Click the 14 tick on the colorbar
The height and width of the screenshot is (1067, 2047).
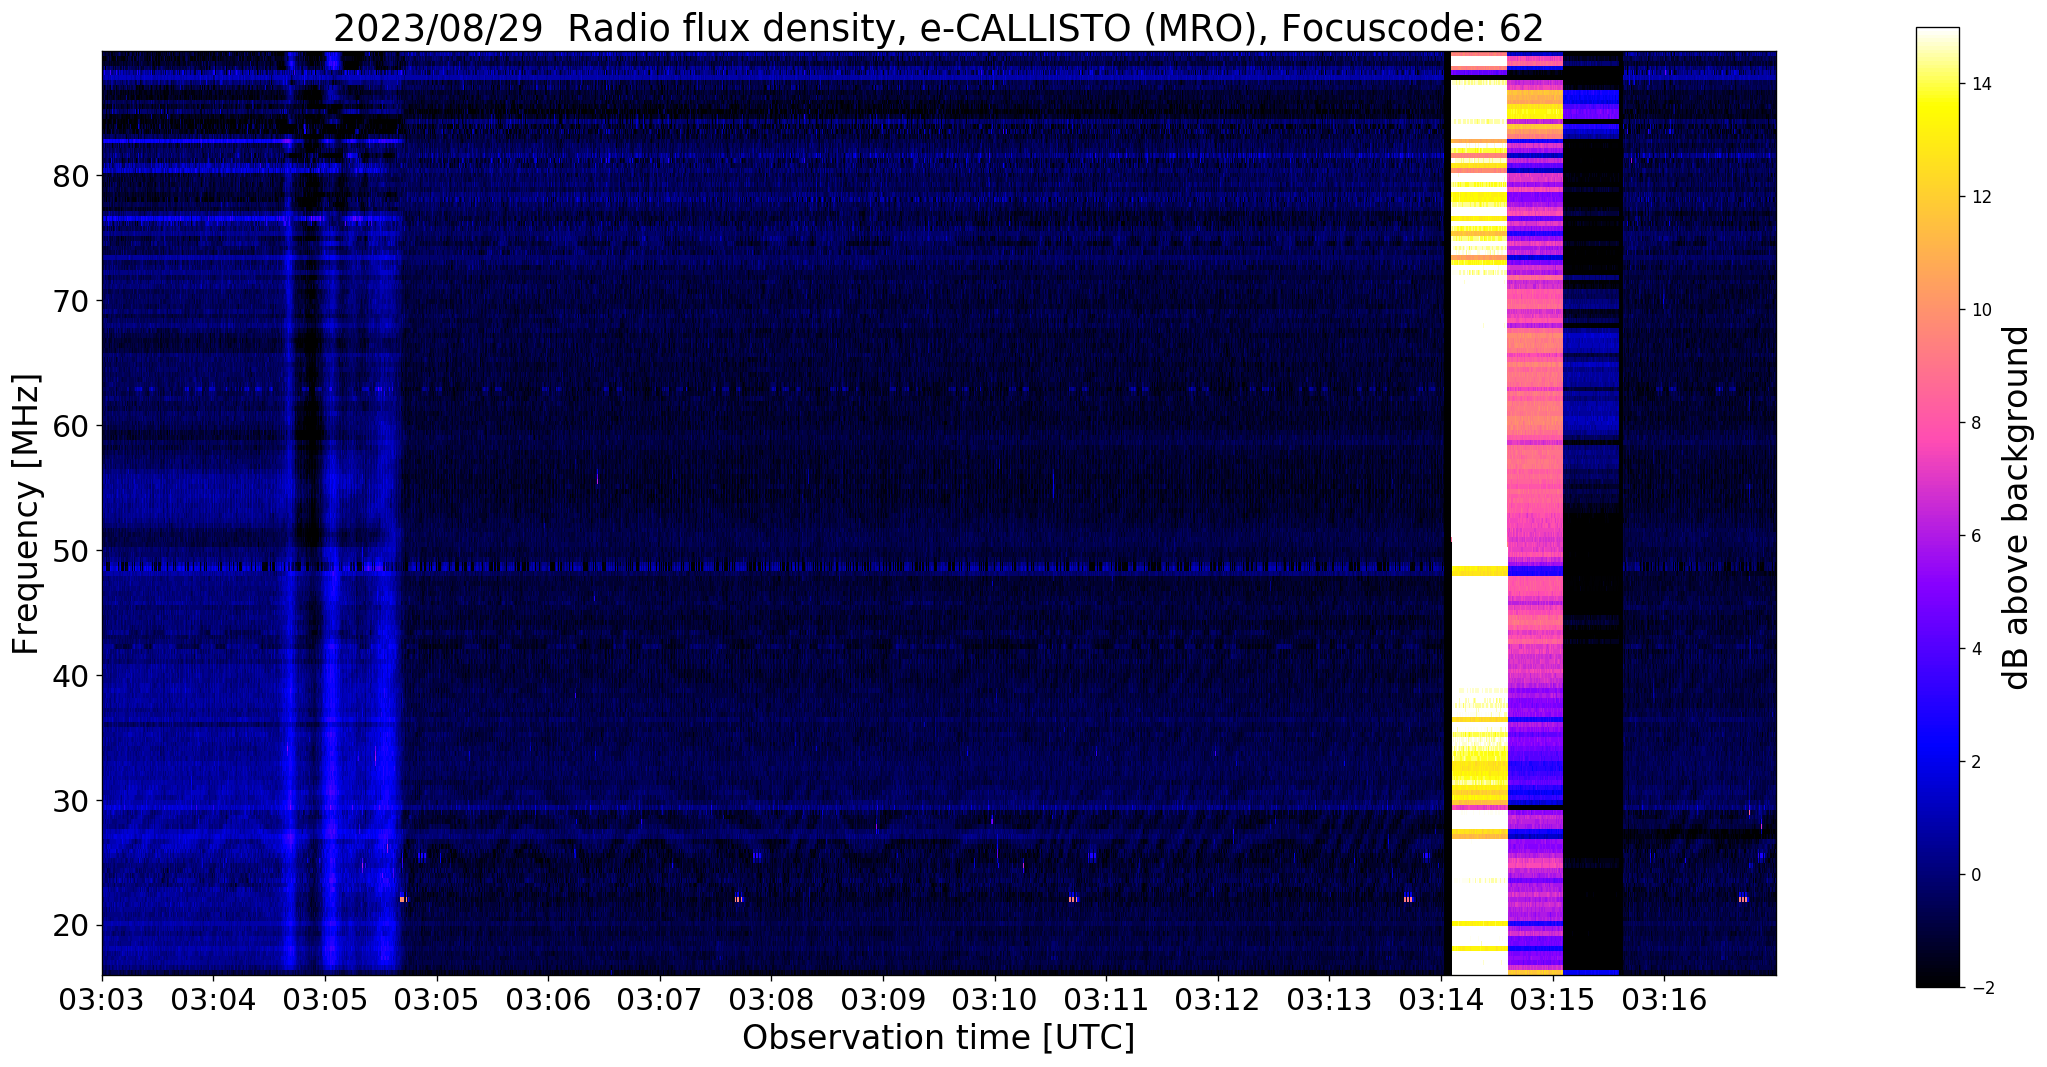tap(1979, 84)
